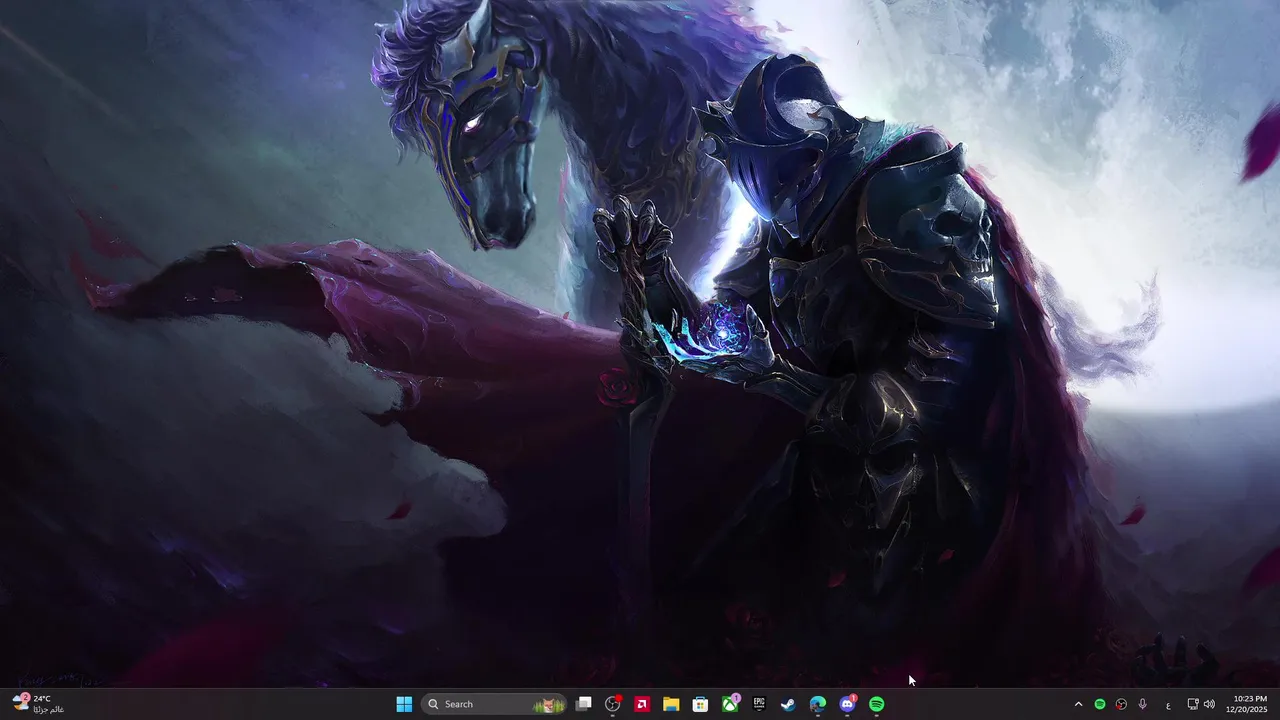Viewport: 1280px width, 720px height.
Task: Open Microsoft Store from the taskbar
Action: pos(701,704)
